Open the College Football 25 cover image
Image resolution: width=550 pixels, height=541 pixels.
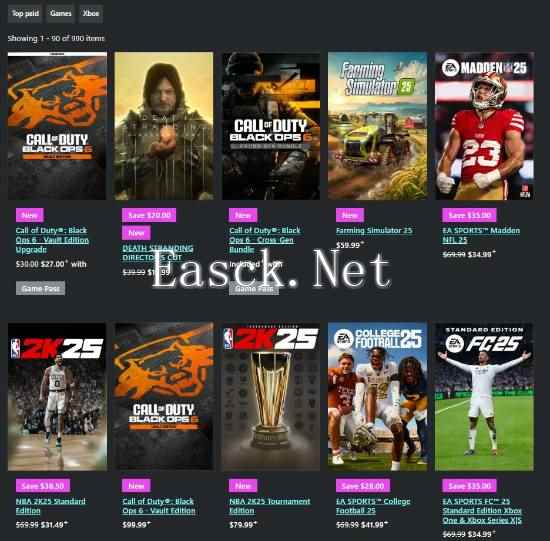377,397
